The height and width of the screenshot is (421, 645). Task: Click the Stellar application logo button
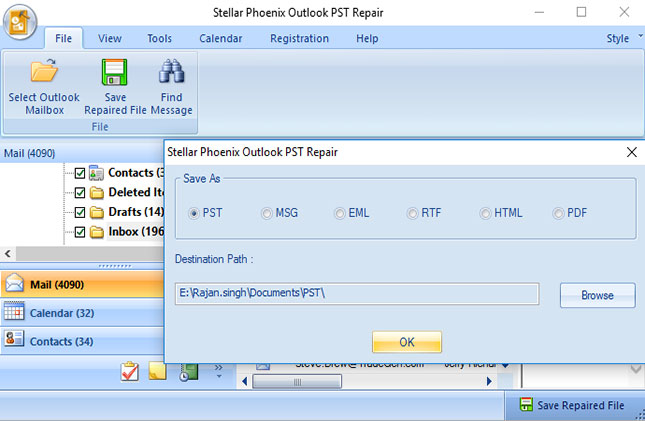[x=20, y=22]
